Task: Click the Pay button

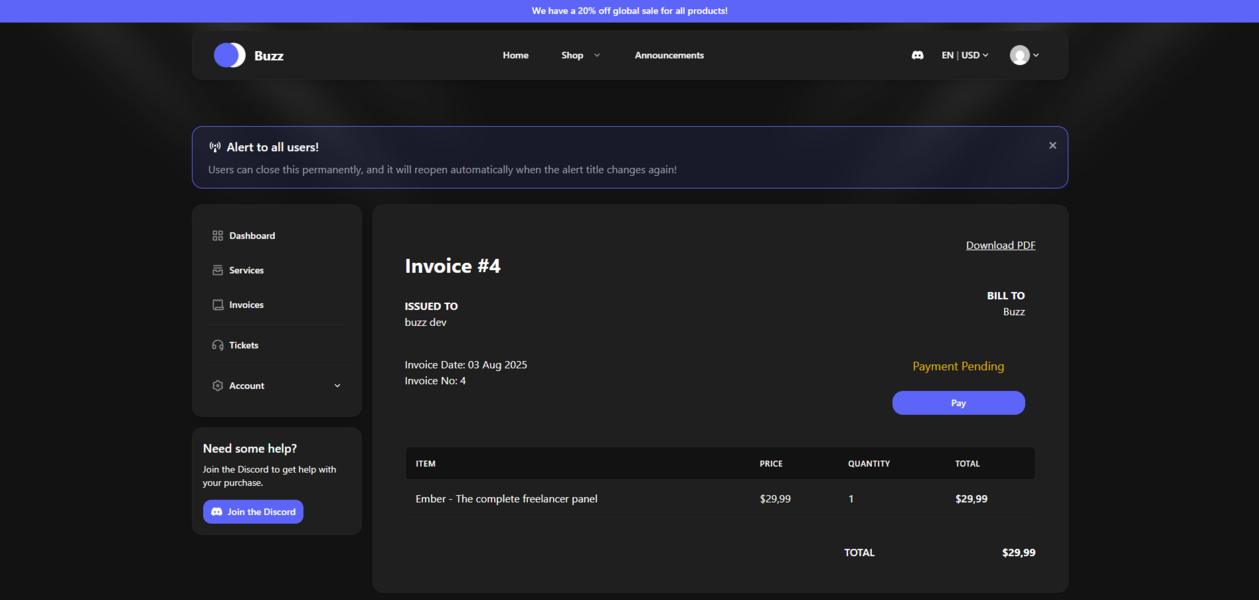Action: point(958,403)
